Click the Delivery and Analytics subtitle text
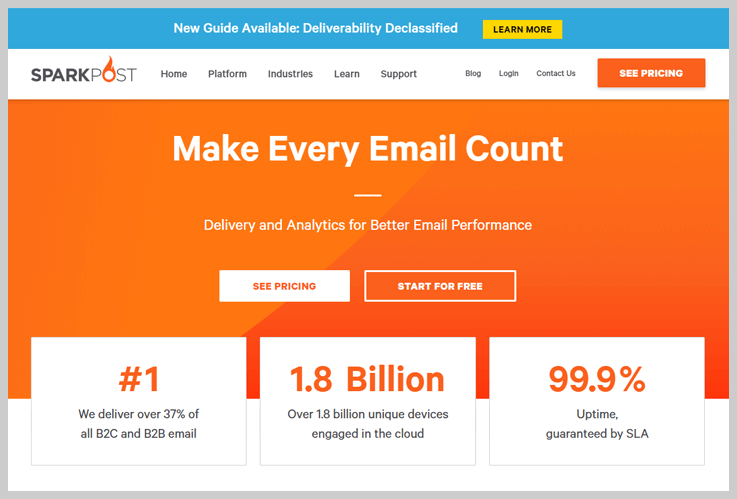This screenshot has height=499, width=737. 368,225
